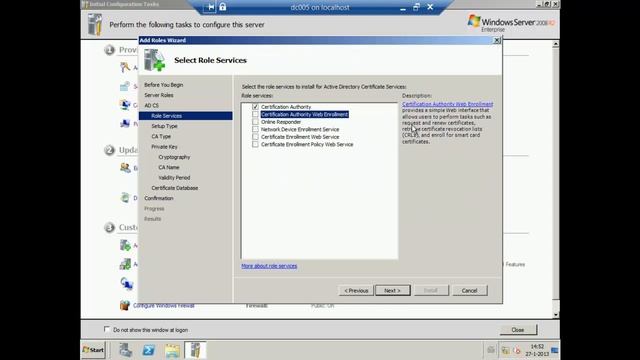Tick Network Device Enrollment Service checkbox
The image size is (640, 360).
(256, 129)
